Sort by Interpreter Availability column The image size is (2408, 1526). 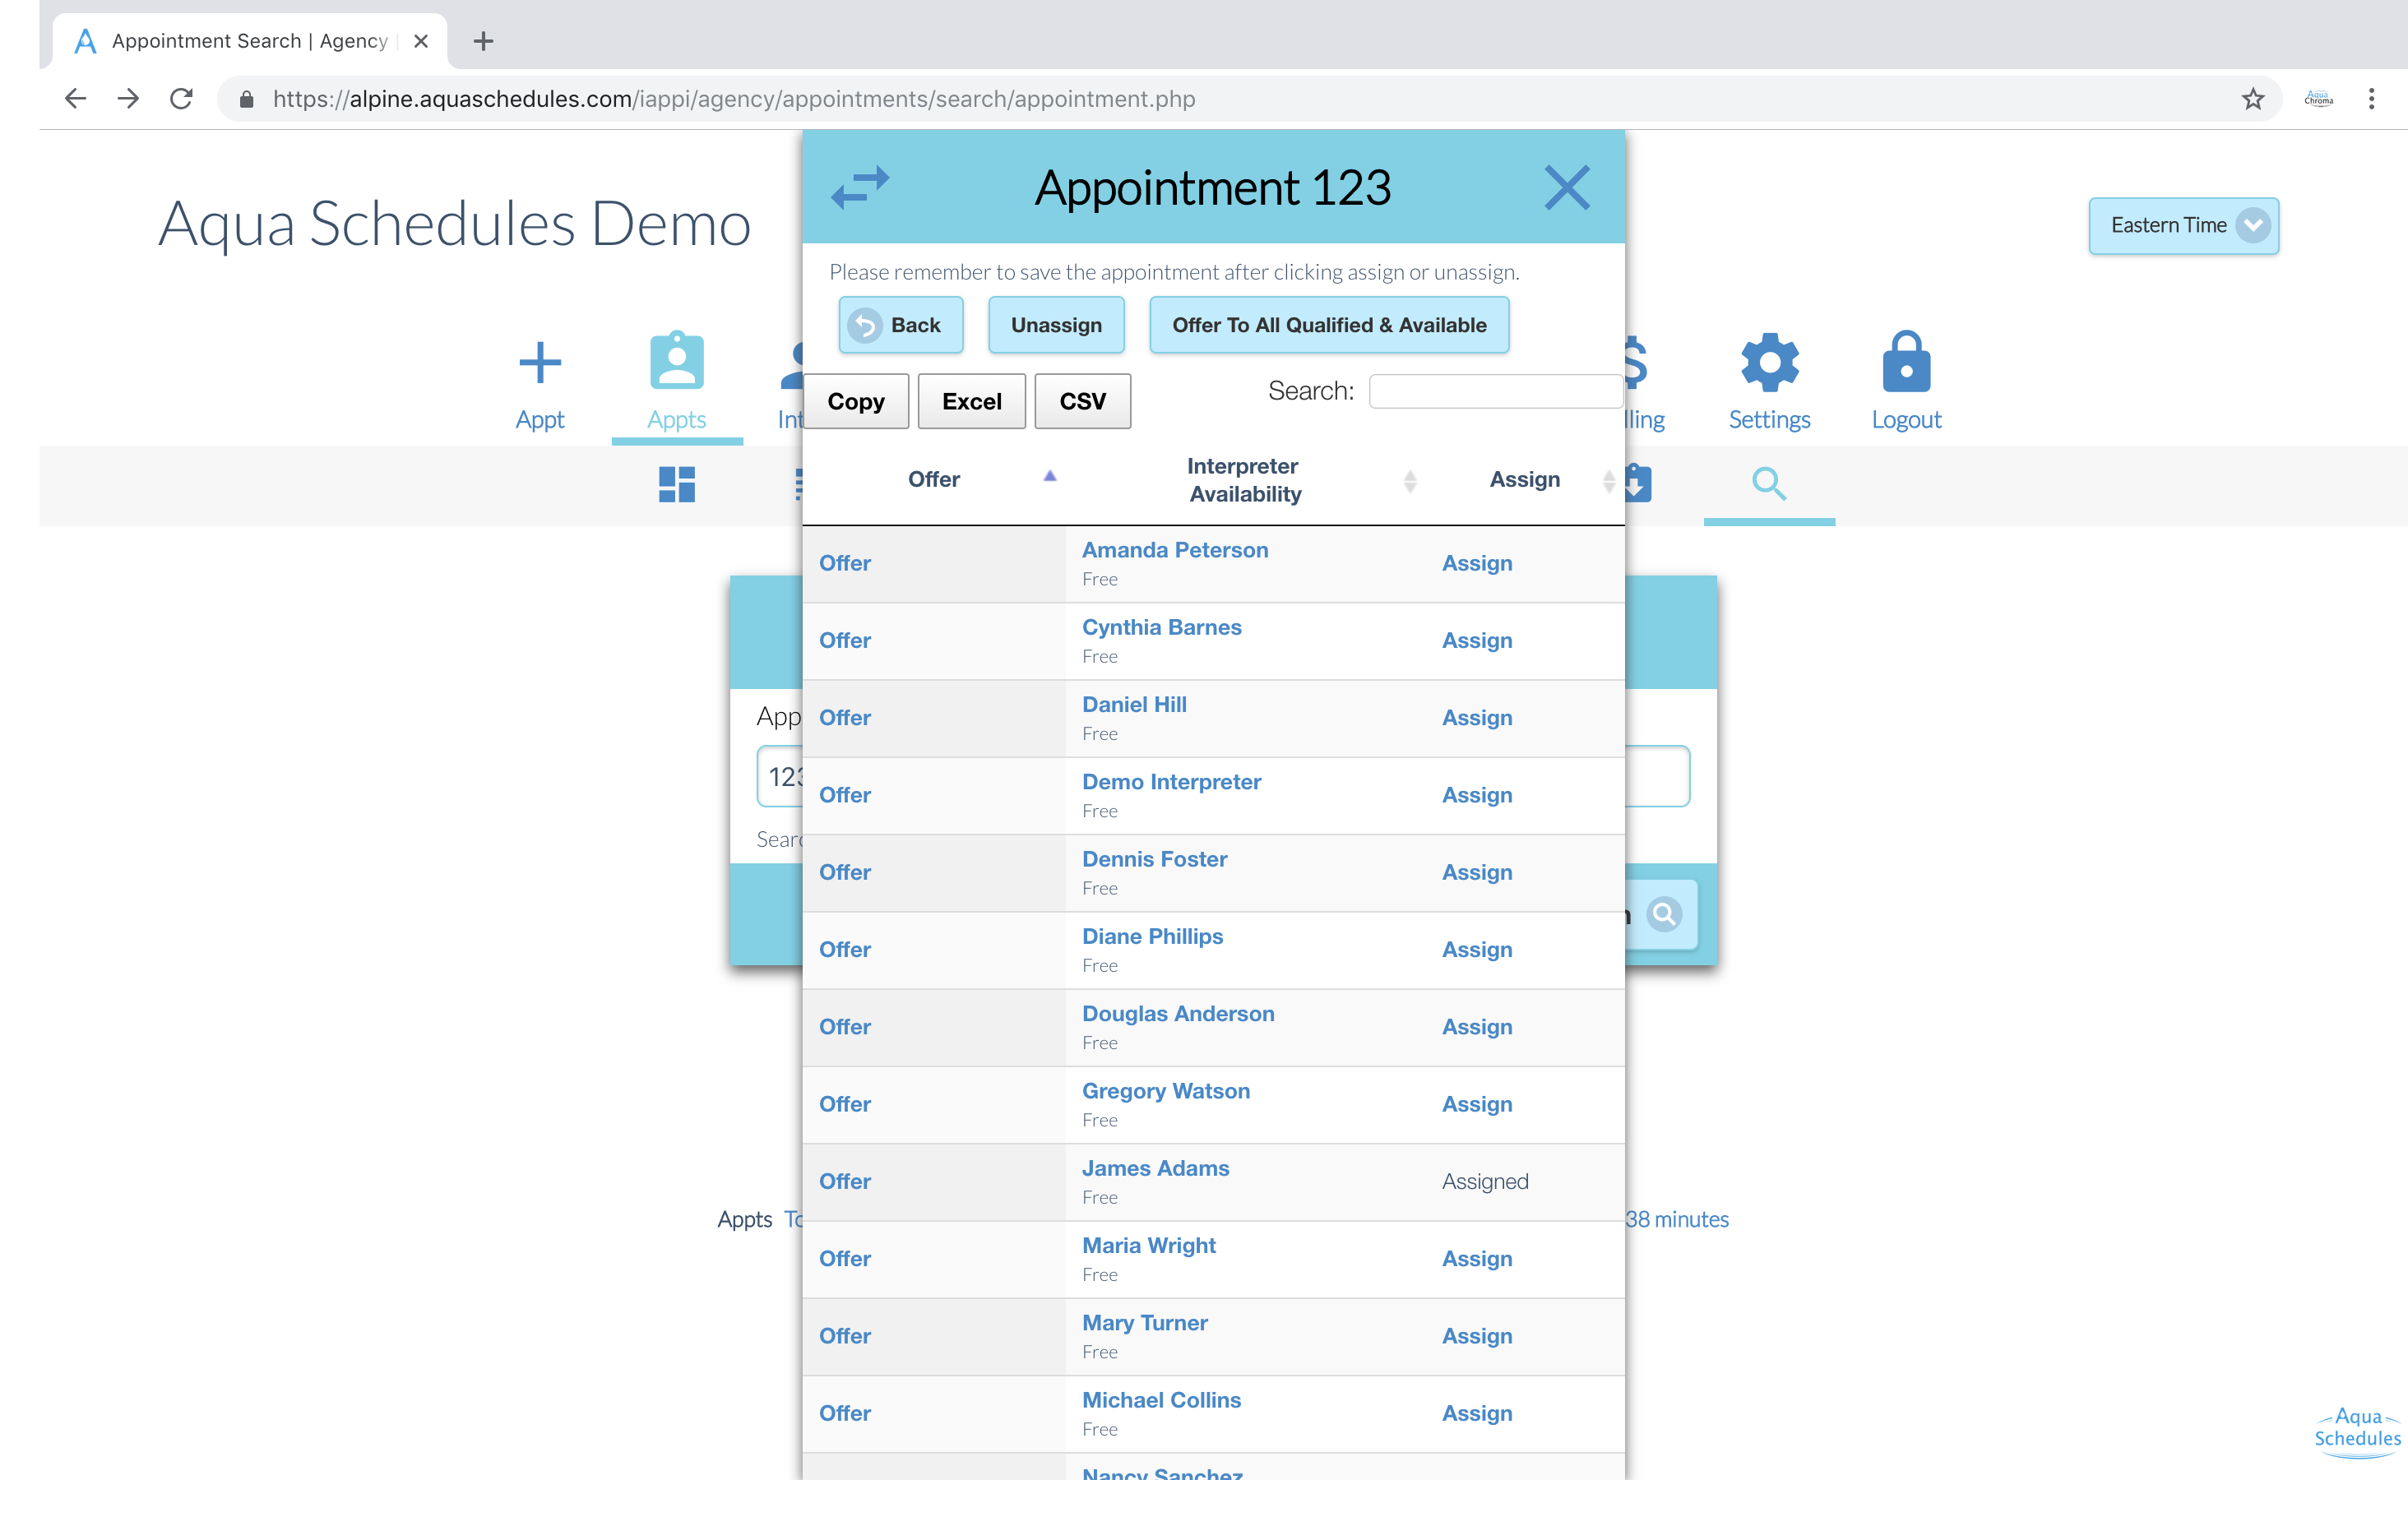(1245, 480)
